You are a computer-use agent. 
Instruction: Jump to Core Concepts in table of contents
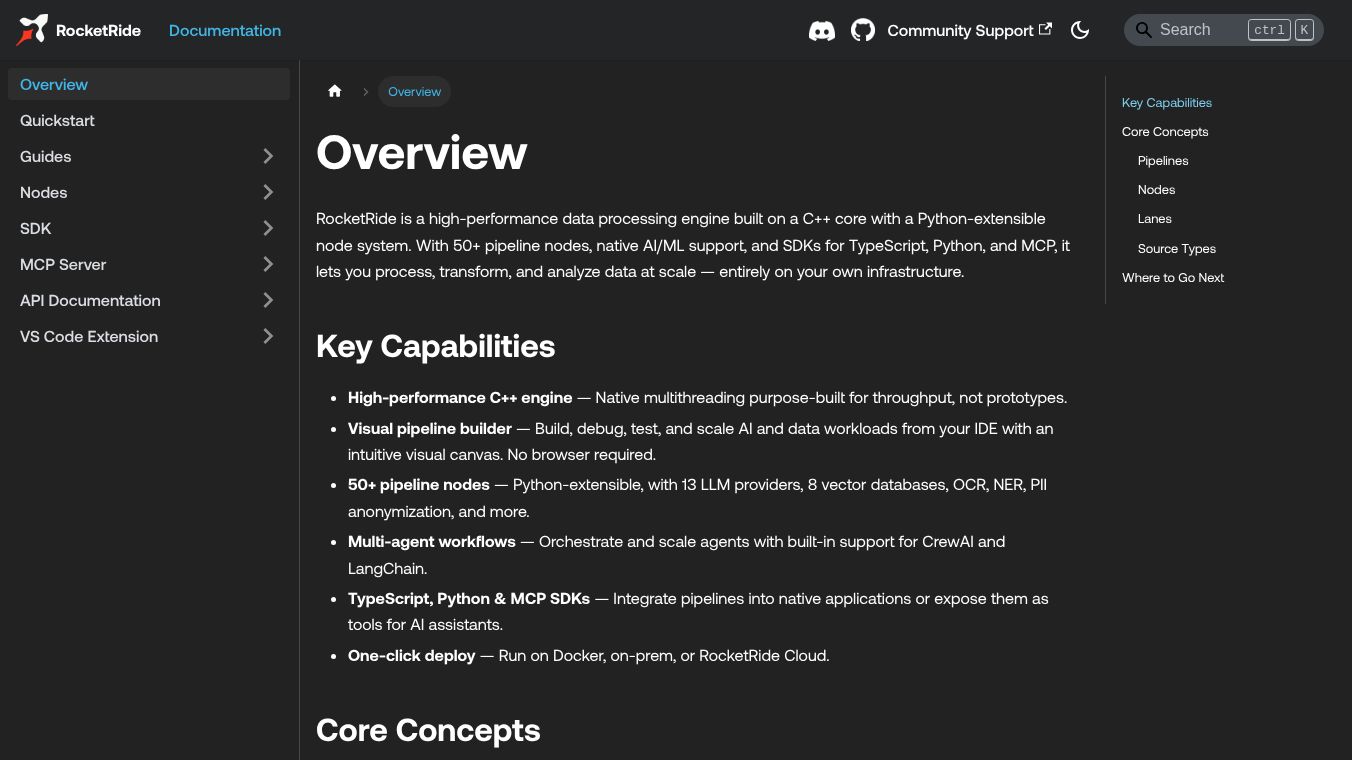[x=1165, y=132]
